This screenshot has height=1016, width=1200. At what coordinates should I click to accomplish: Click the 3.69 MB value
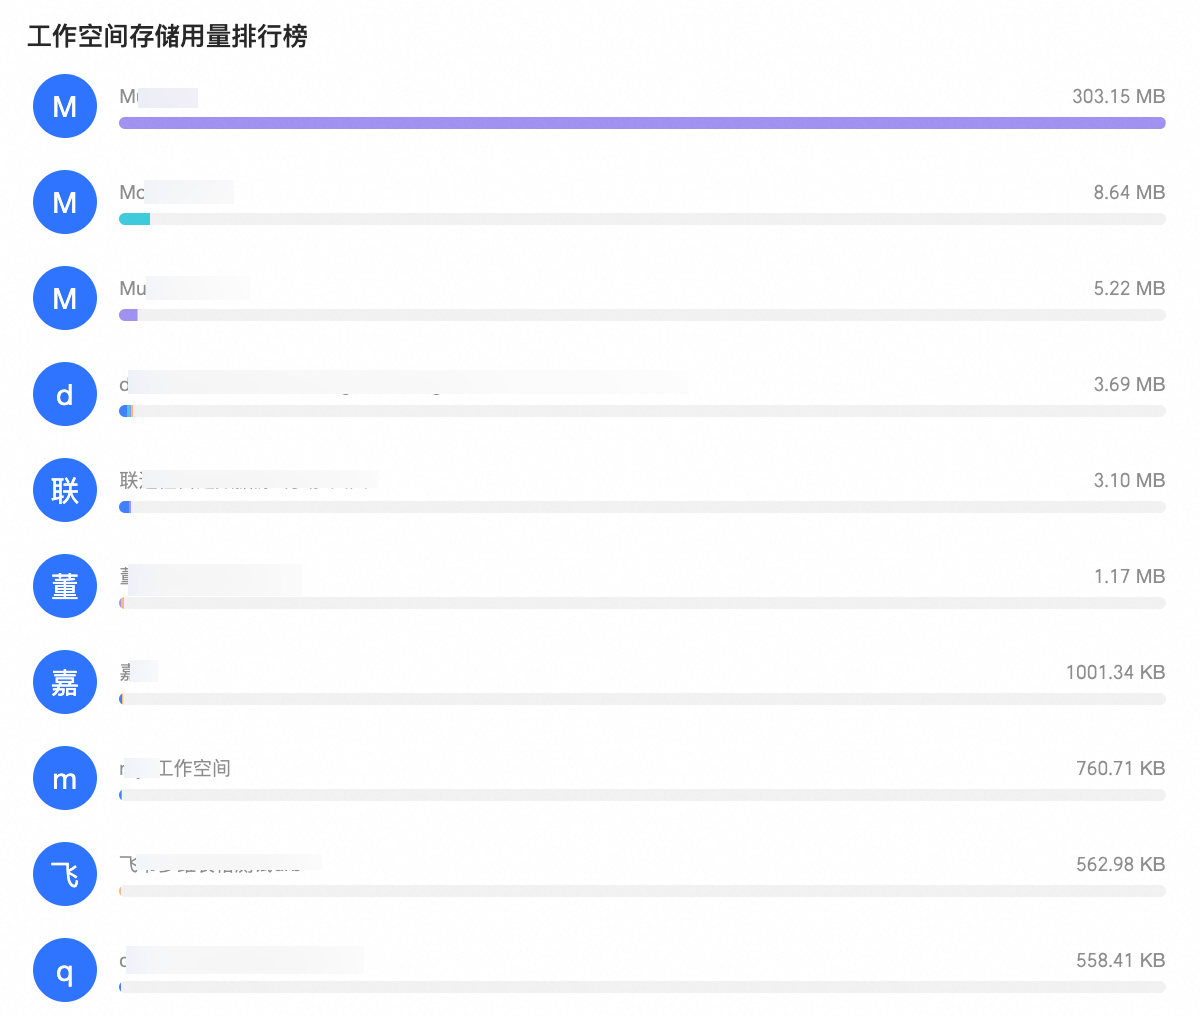click(1129, 385)
